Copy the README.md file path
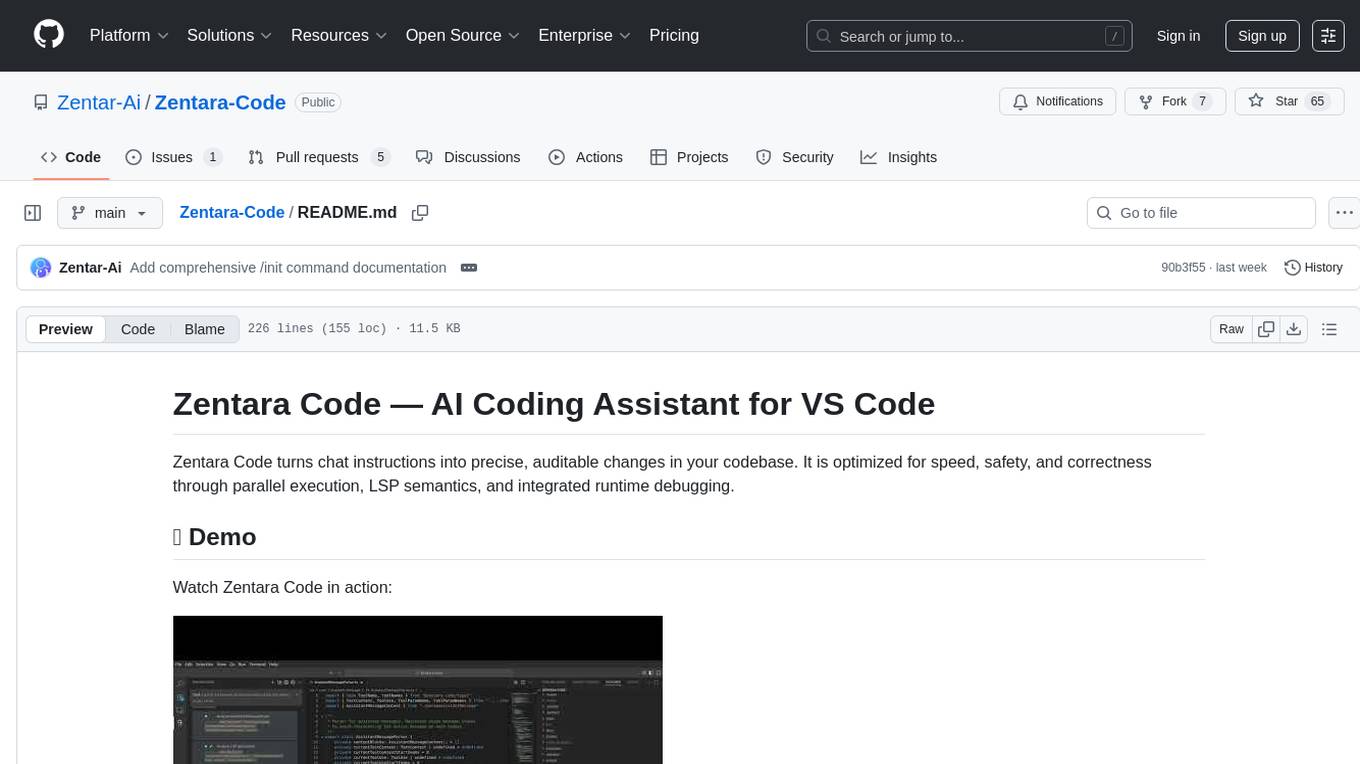Viewport: 1360px width, 764px height. (420, 213)
